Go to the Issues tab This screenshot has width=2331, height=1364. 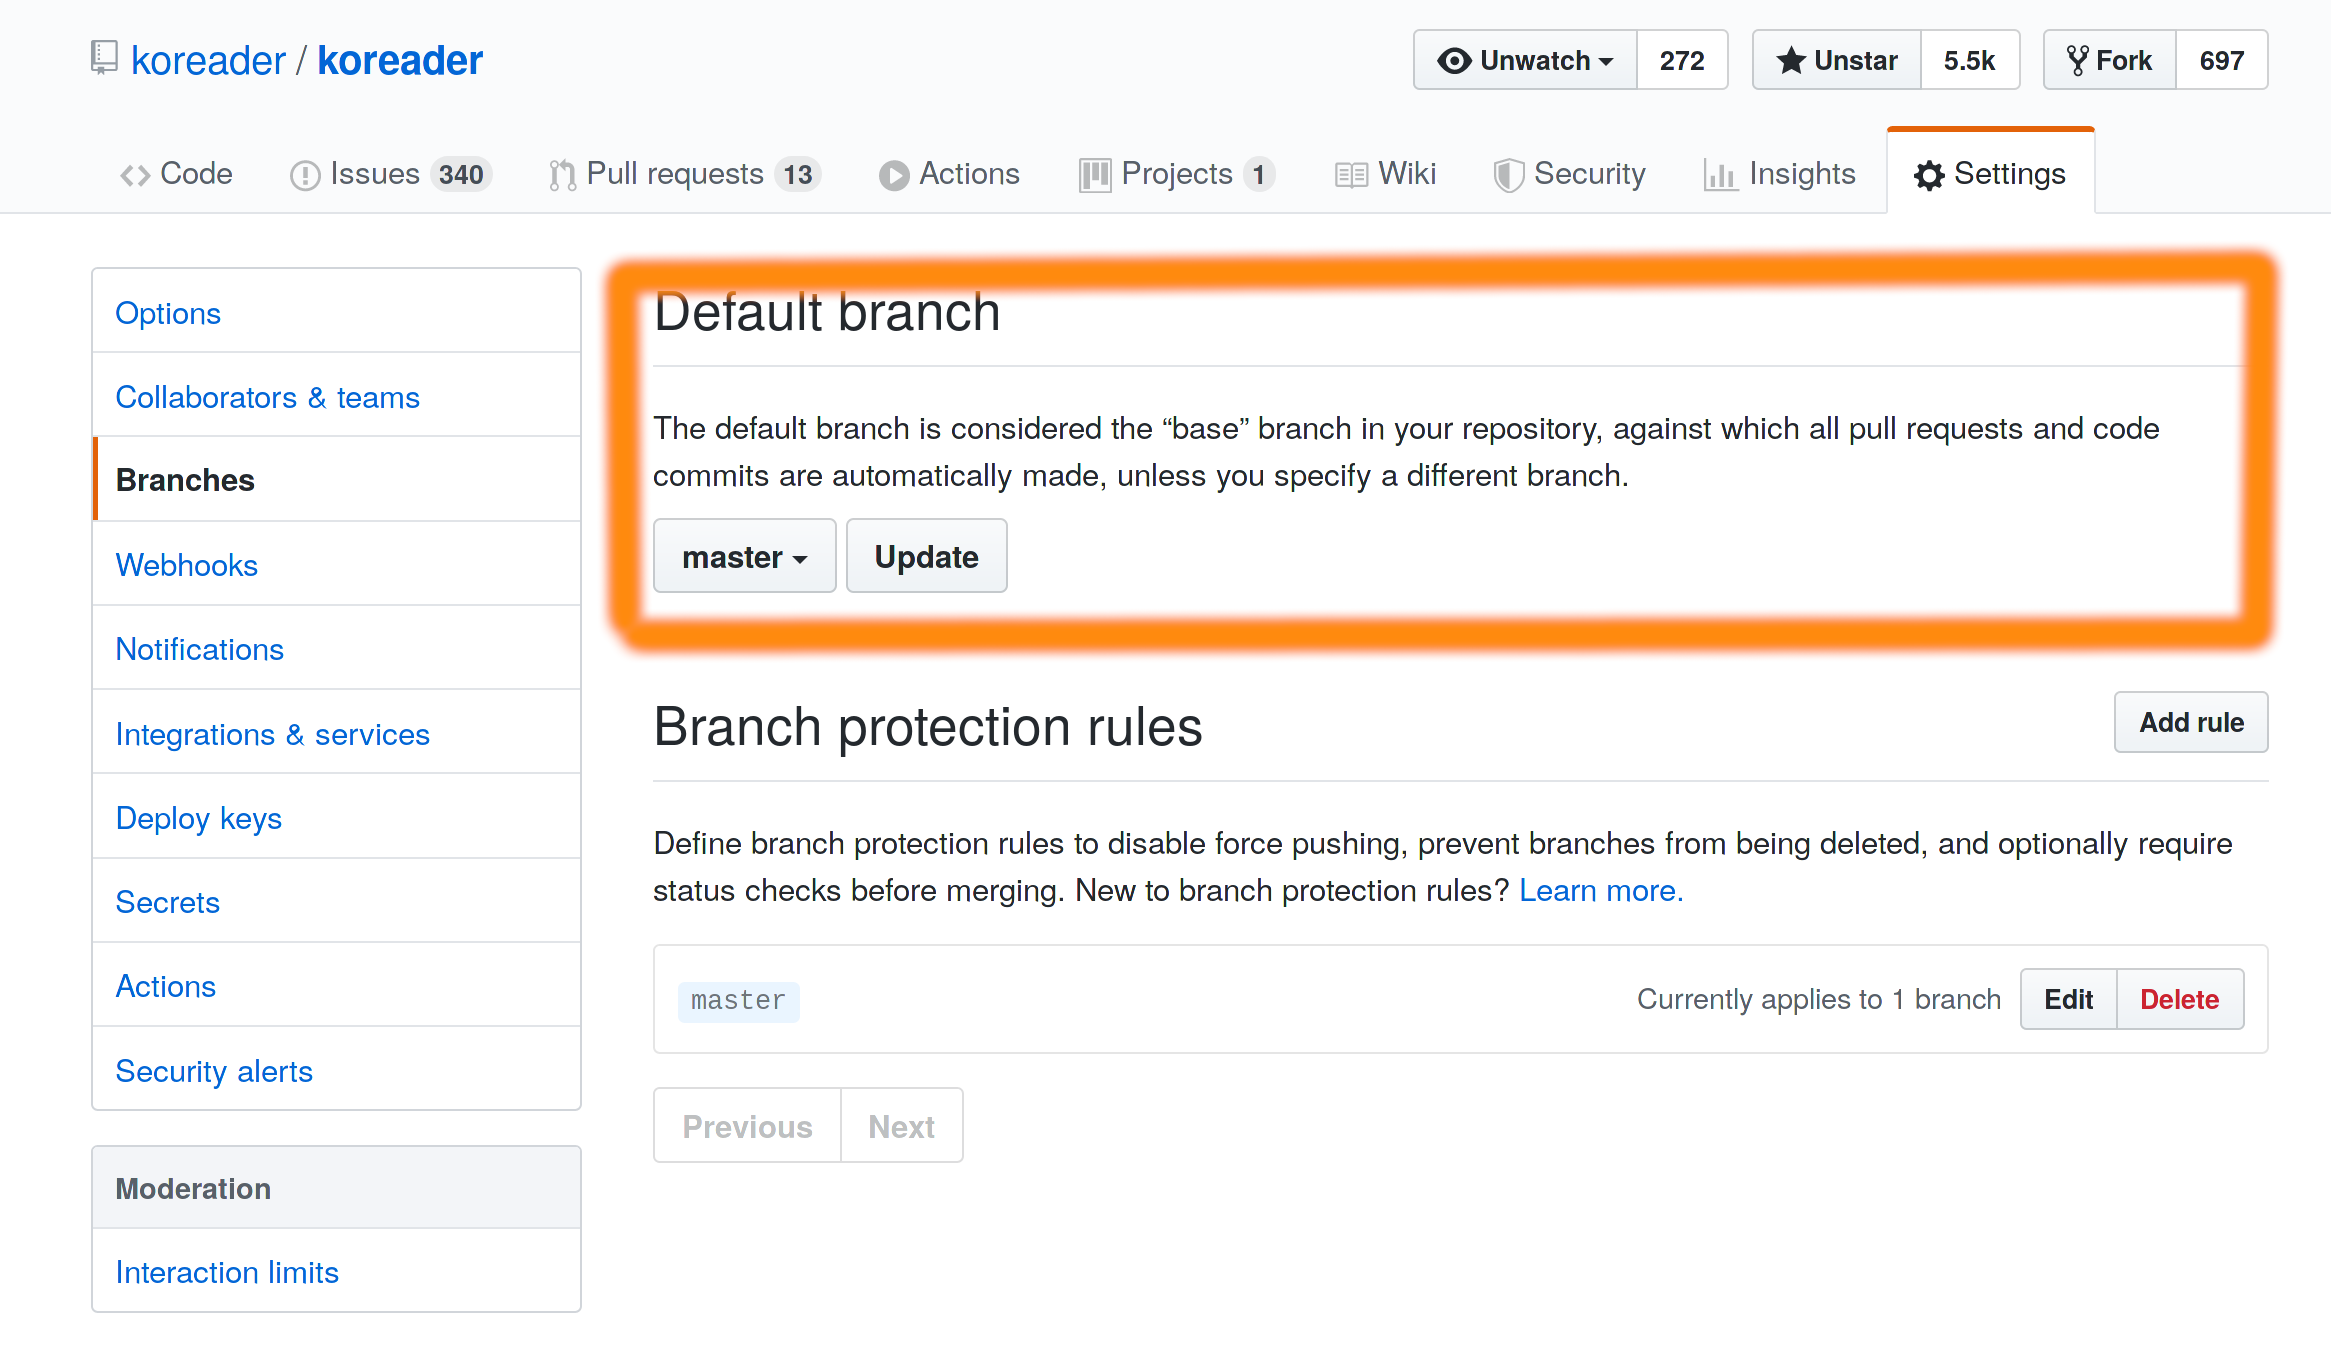click(390, 174)
